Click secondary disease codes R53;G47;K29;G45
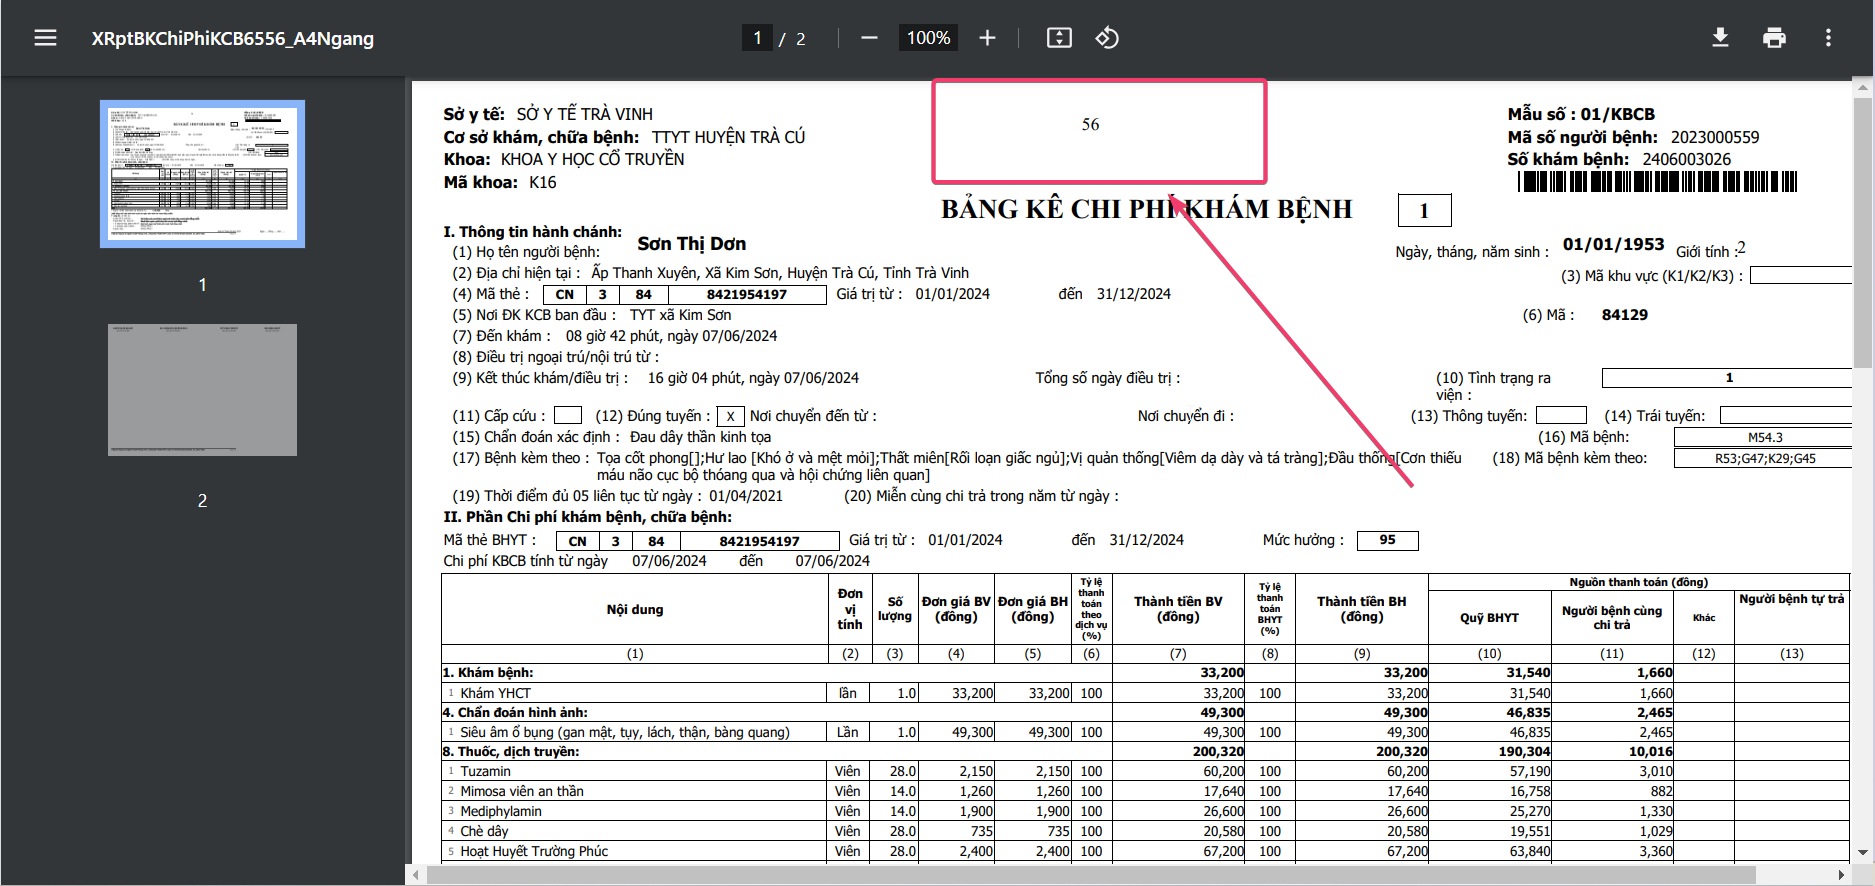The width and height of the screenshot is (1875, 886). coord(1765,459)
